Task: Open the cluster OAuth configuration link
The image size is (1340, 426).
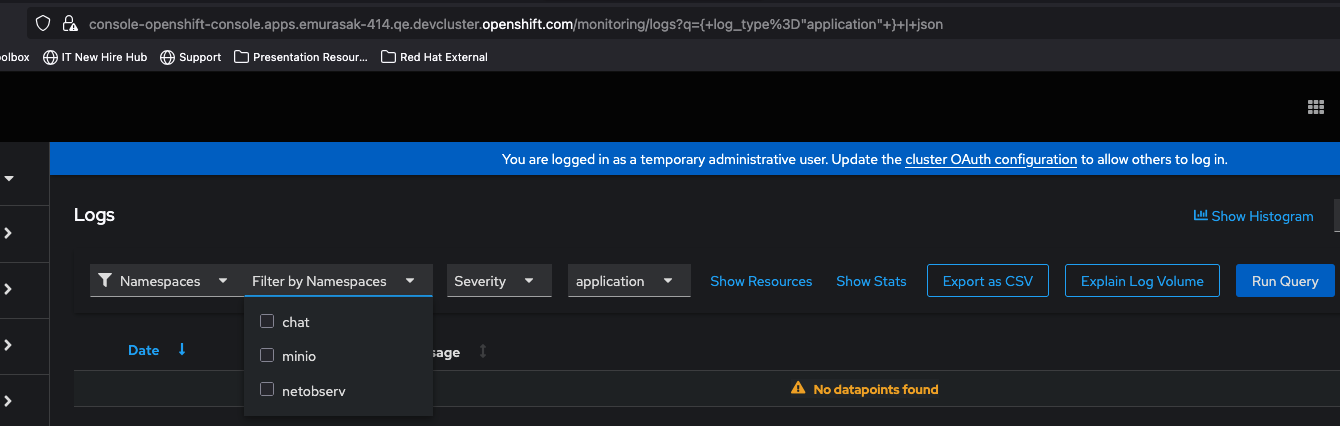Action: tap(991, 159)
